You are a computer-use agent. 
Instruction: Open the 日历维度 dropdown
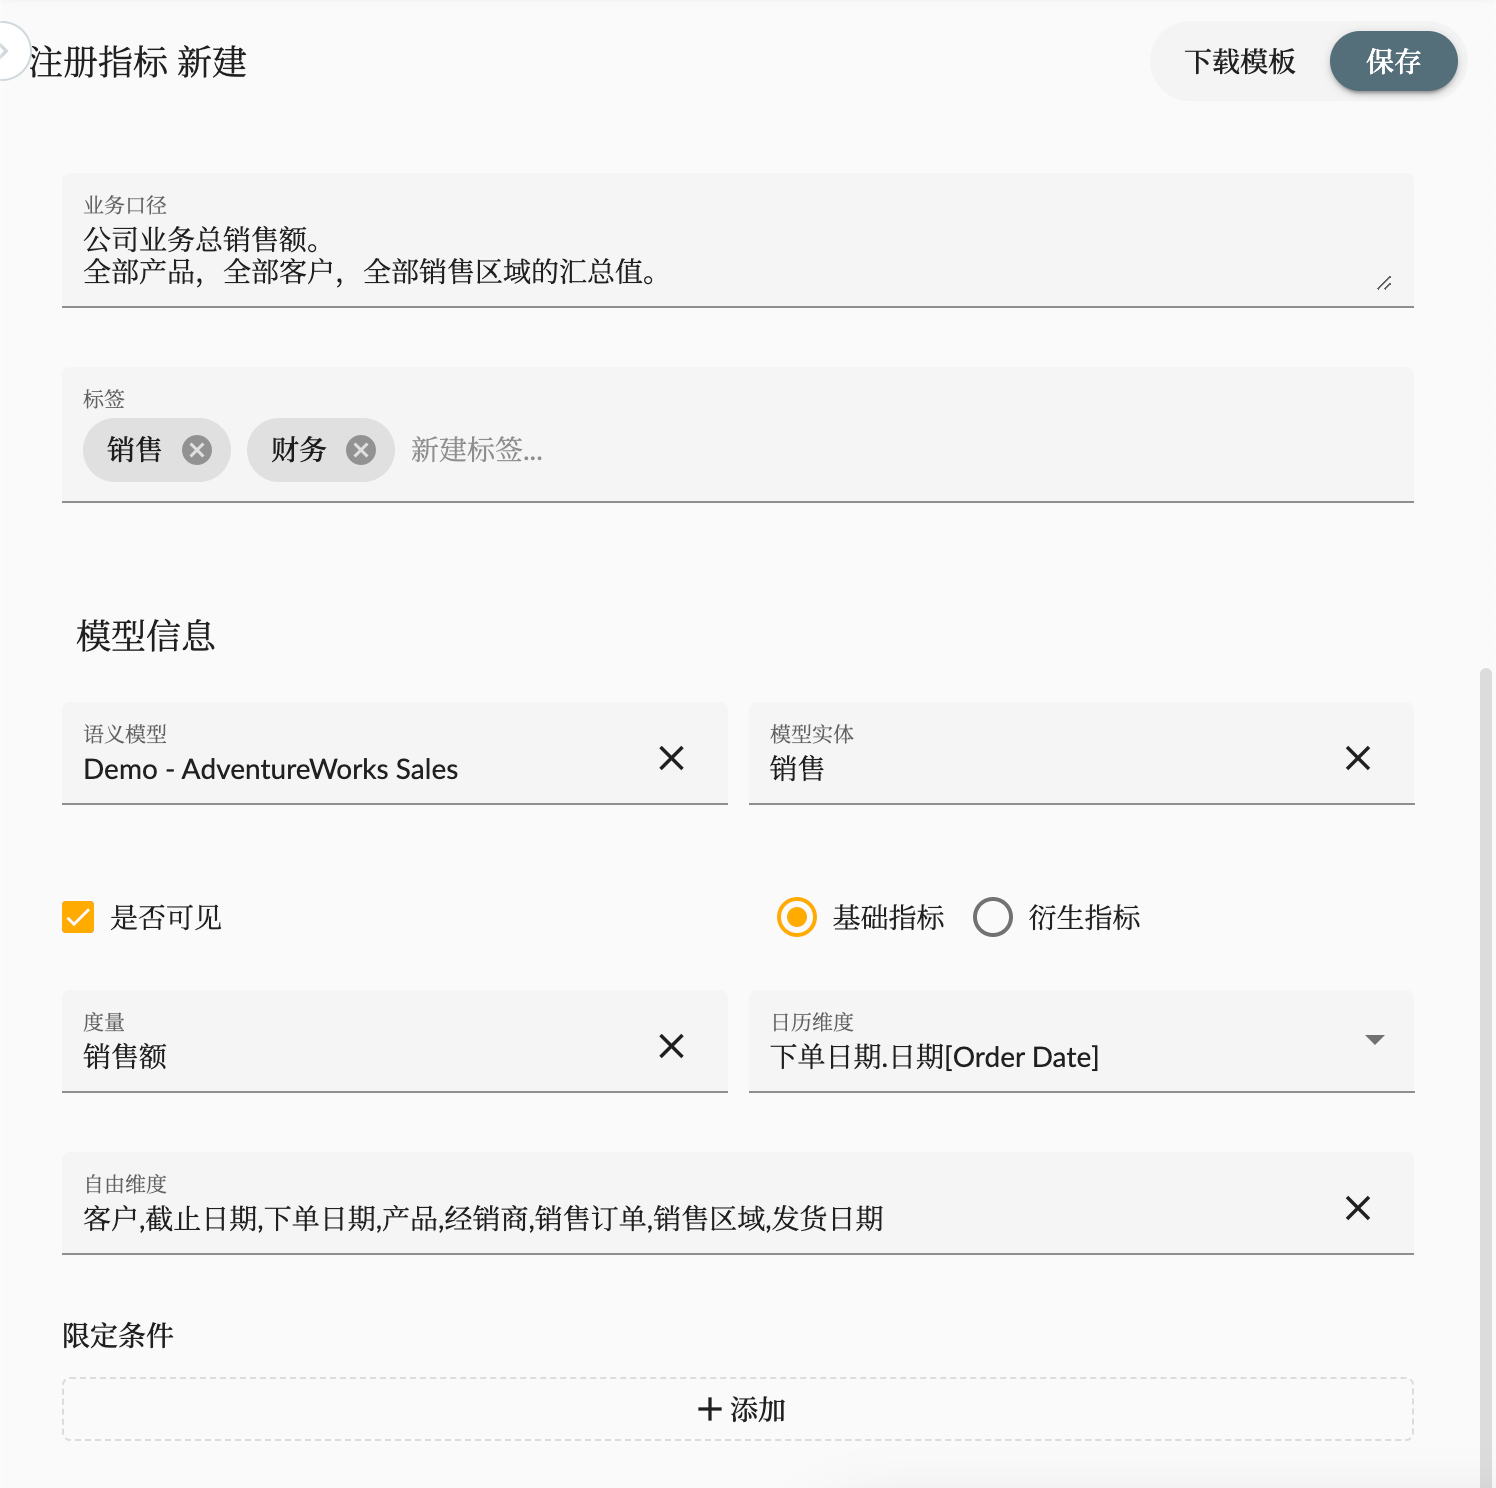(x=1375, y=1040)
